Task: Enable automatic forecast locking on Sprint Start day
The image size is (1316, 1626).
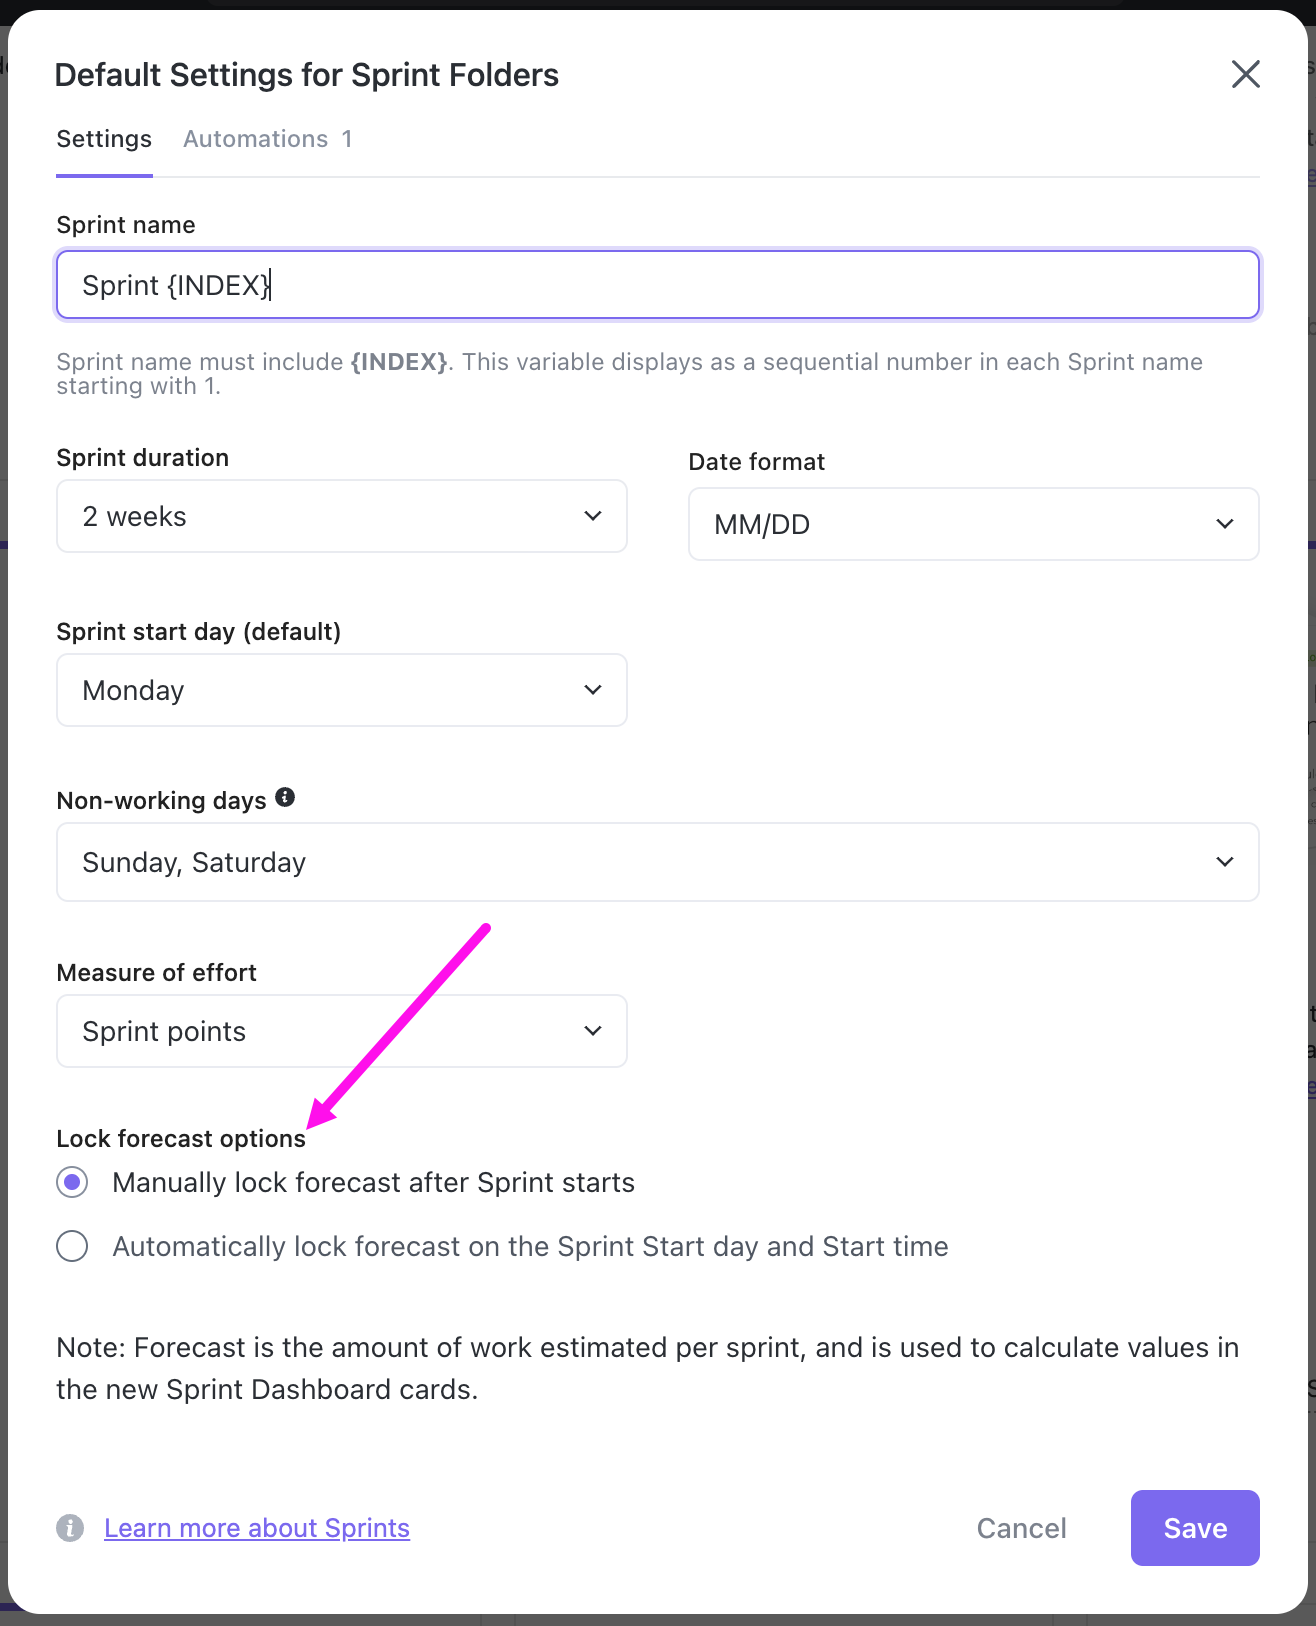Action: 71,1246
